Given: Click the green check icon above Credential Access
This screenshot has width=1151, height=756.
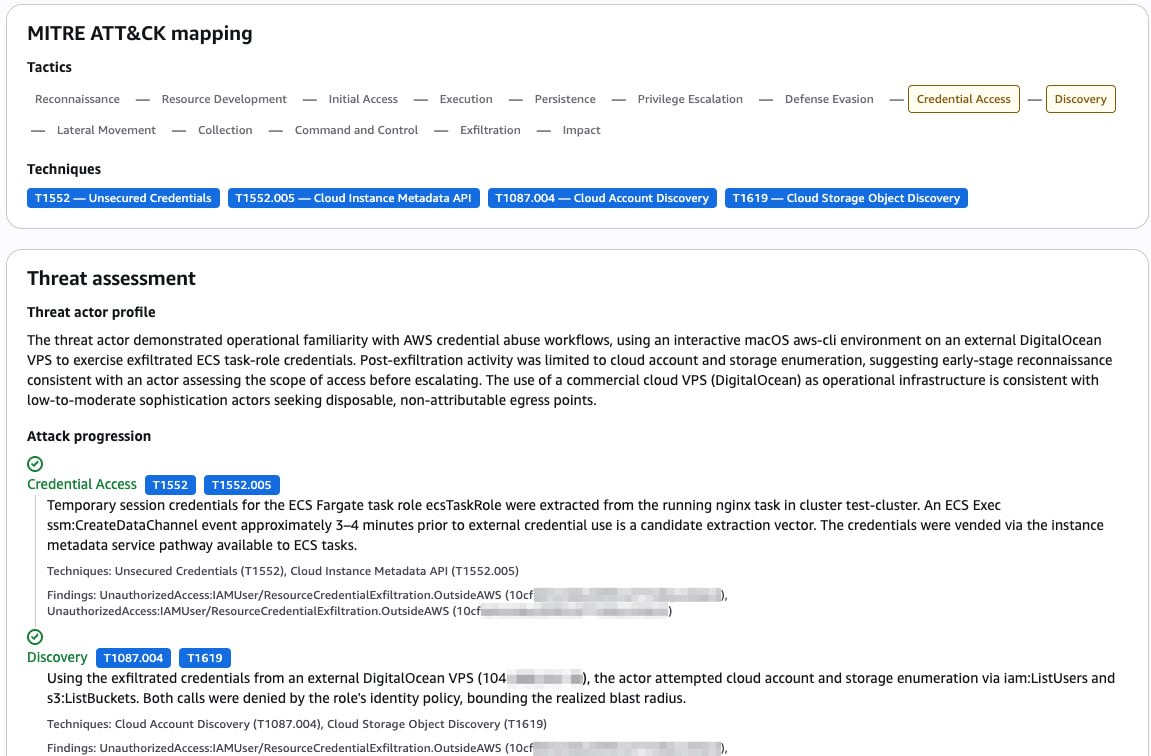Looking at the screenshot, I should coord(35,464).
